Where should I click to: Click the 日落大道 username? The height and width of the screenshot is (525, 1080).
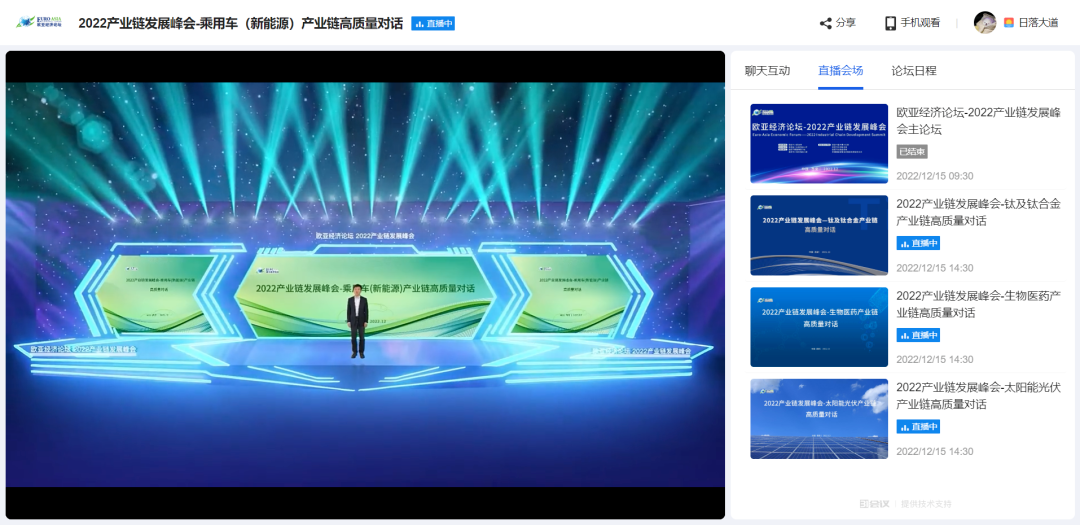tap(1038, 23)
